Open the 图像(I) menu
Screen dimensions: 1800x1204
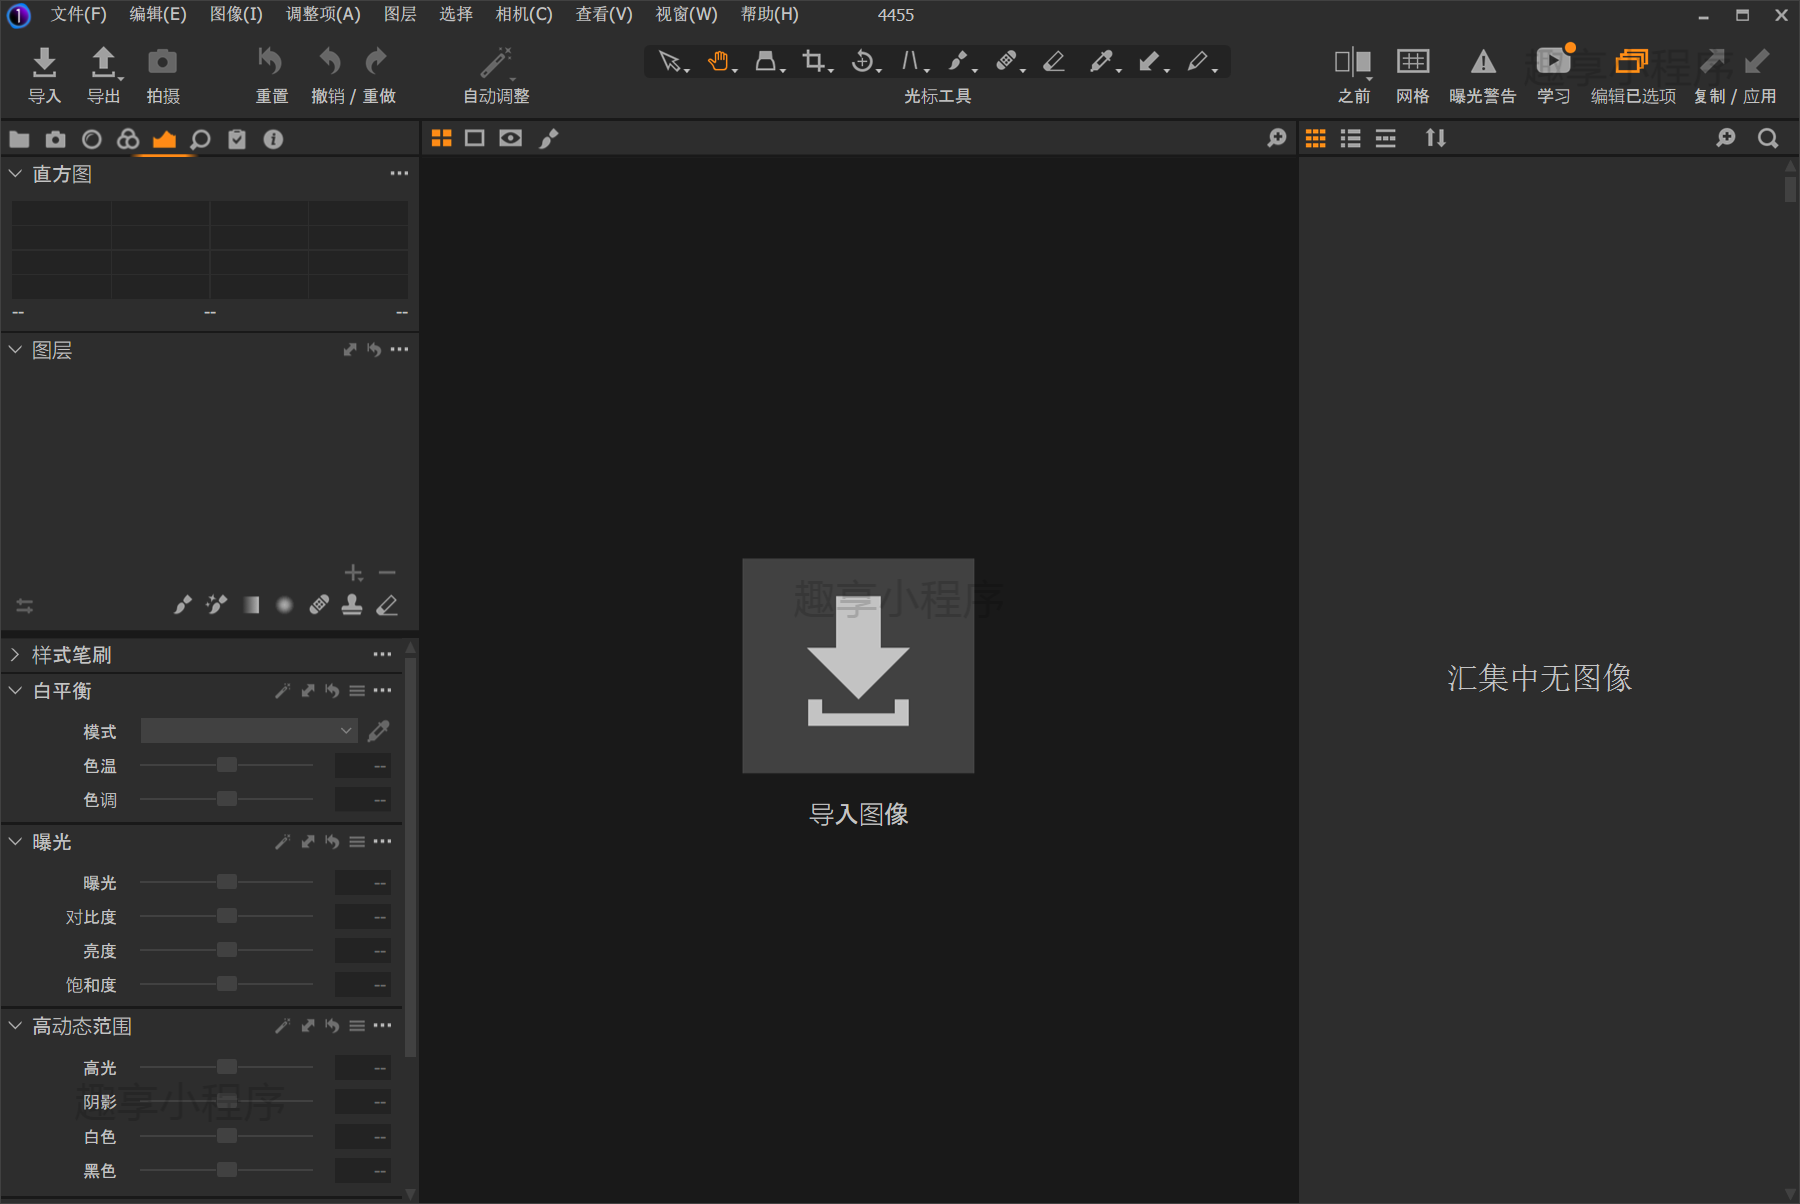236,14
